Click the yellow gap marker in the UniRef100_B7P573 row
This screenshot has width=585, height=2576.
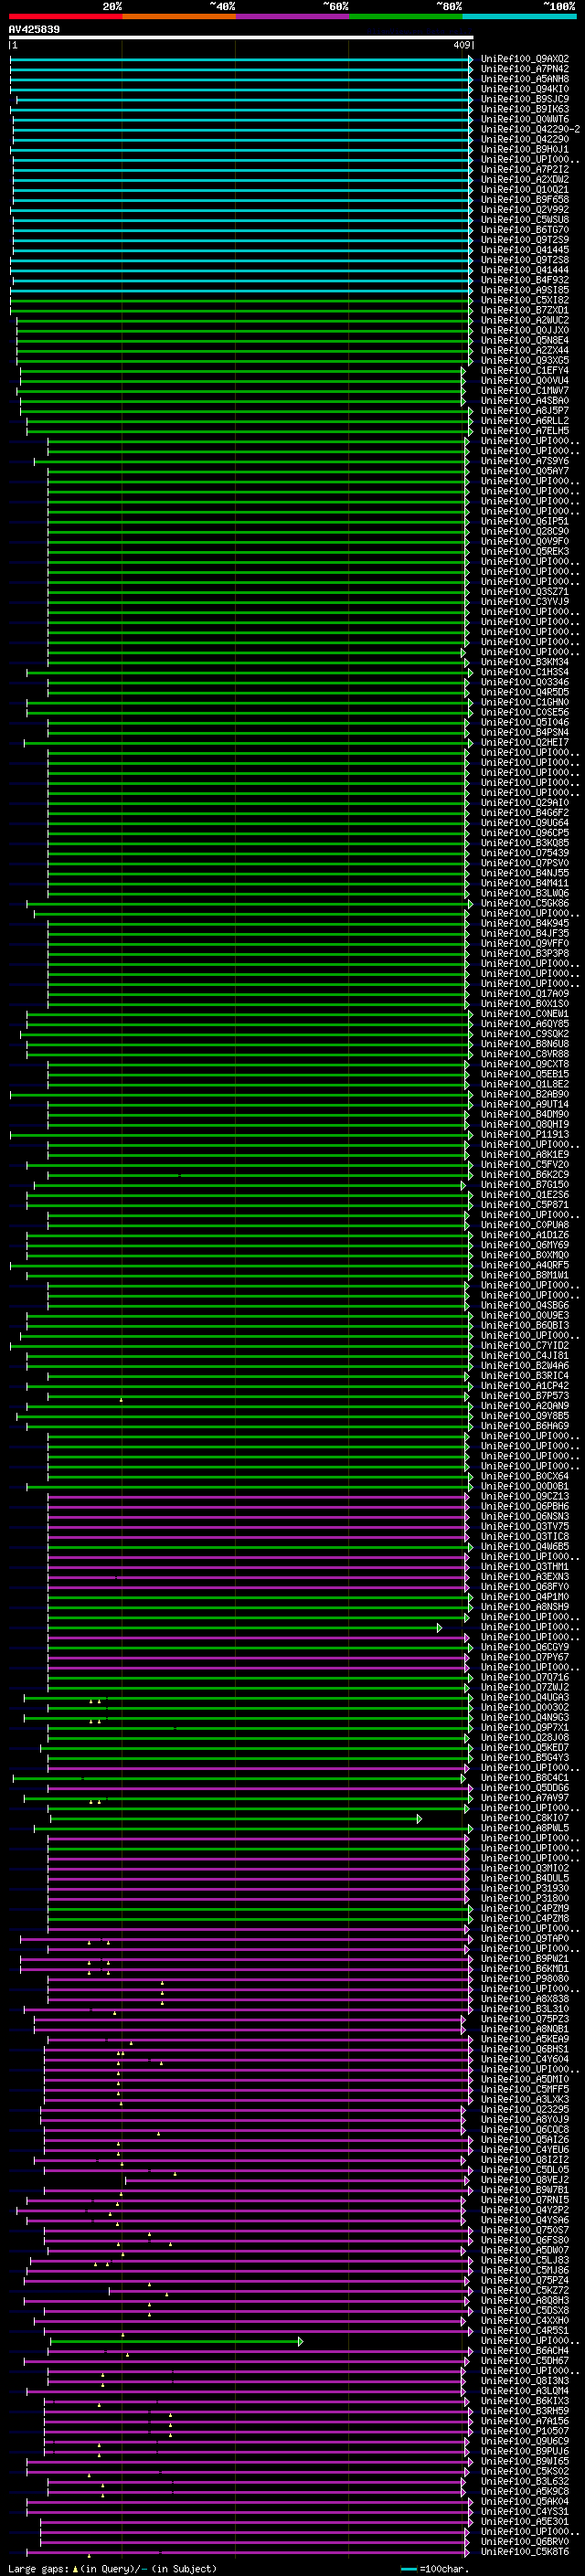point(121,1400)
